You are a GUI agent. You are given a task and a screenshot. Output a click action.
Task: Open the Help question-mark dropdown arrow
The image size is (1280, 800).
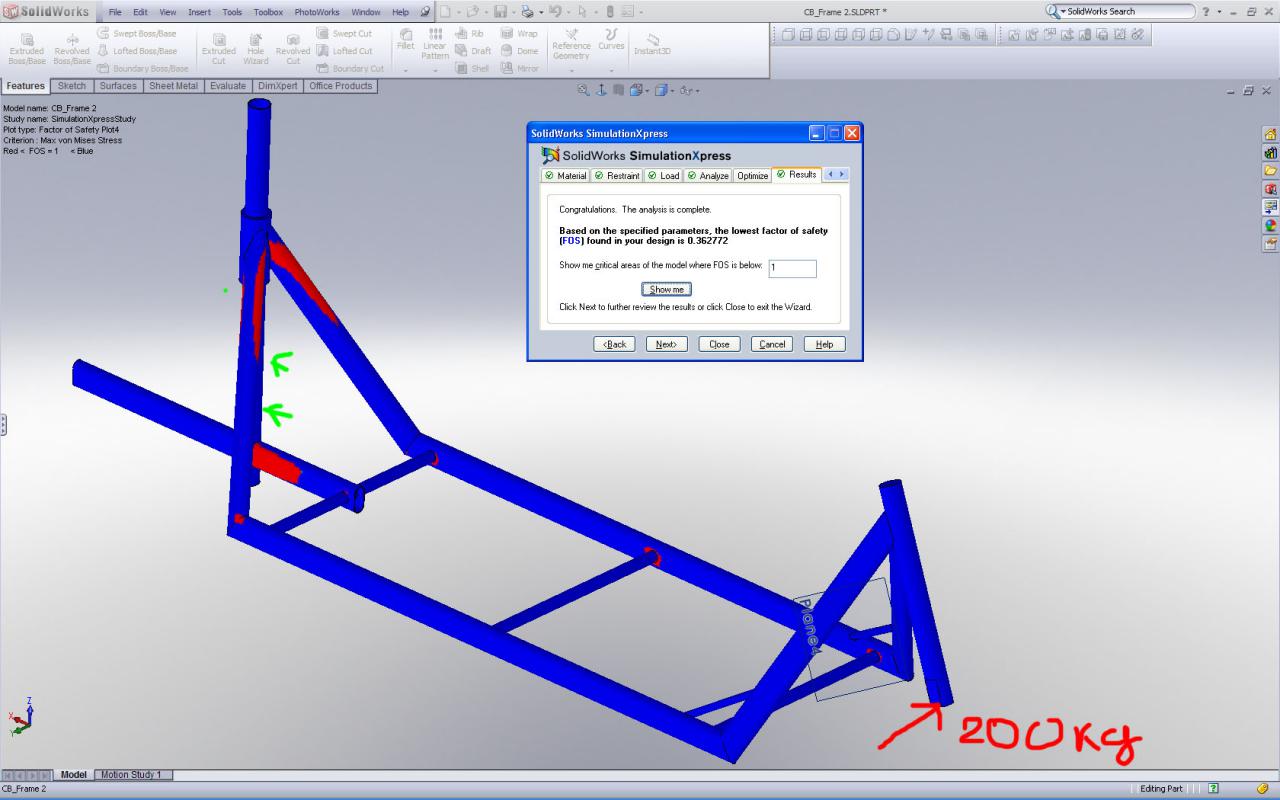click(x=1220, y=12)
